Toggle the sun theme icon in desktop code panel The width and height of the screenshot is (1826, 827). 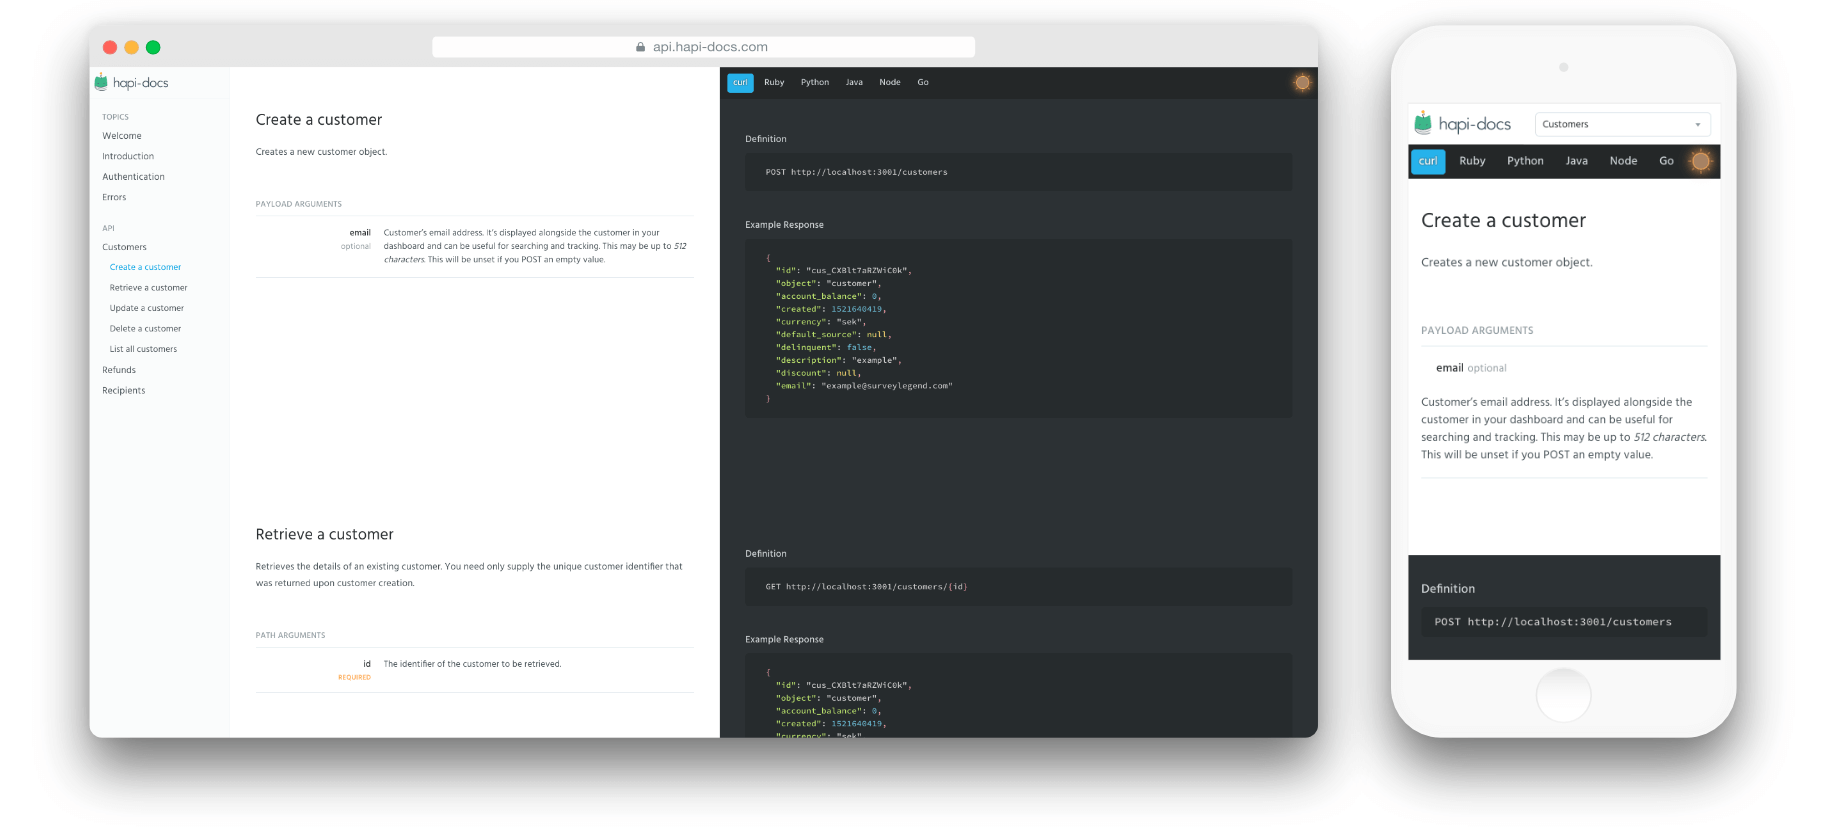tap(1302, 83)
